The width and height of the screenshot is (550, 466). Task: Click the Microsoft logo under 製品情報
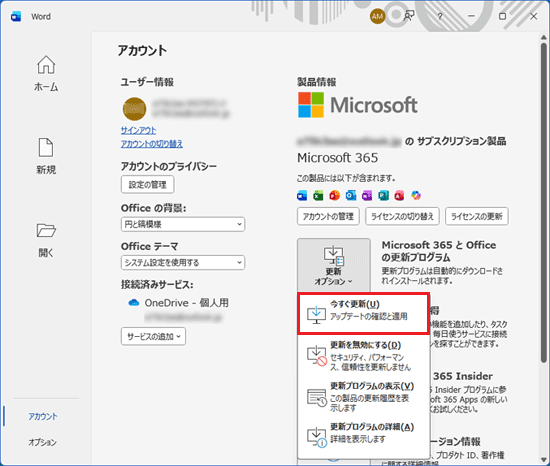point(358,105)
